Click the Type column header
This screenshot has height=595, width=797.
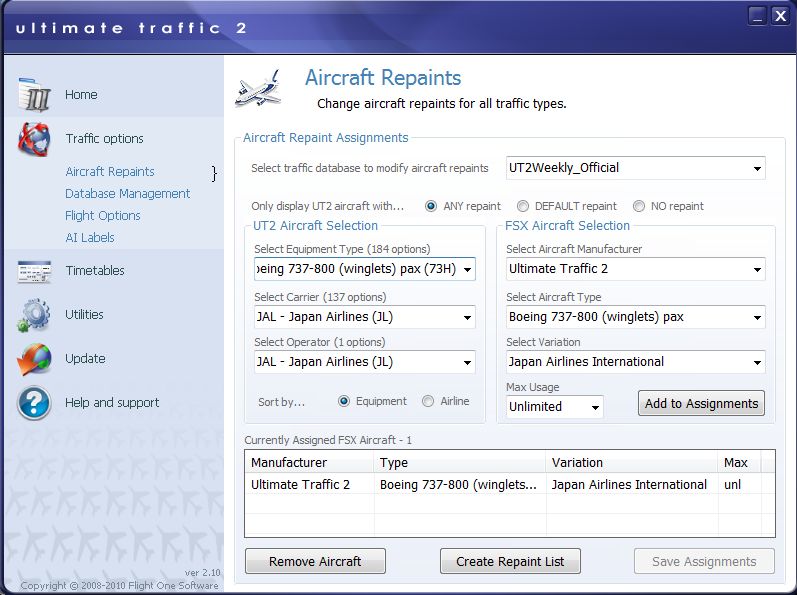(460, 462)
